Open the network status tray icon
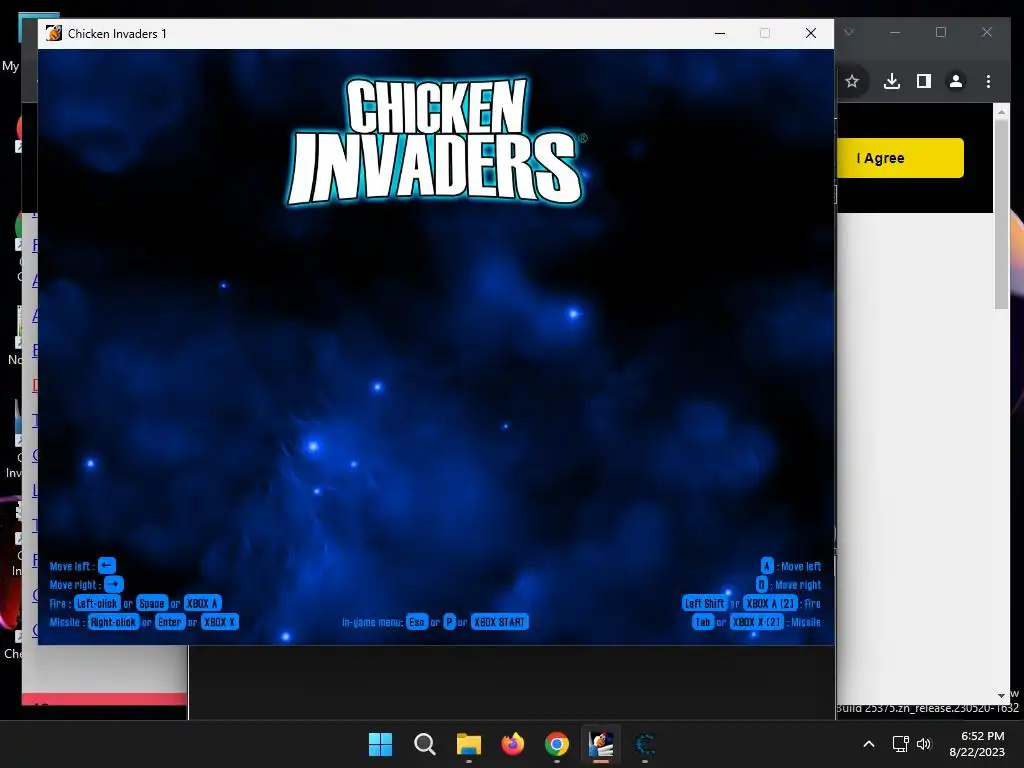1024x768 pixels. pyautogui.click(x=901, y=744)
